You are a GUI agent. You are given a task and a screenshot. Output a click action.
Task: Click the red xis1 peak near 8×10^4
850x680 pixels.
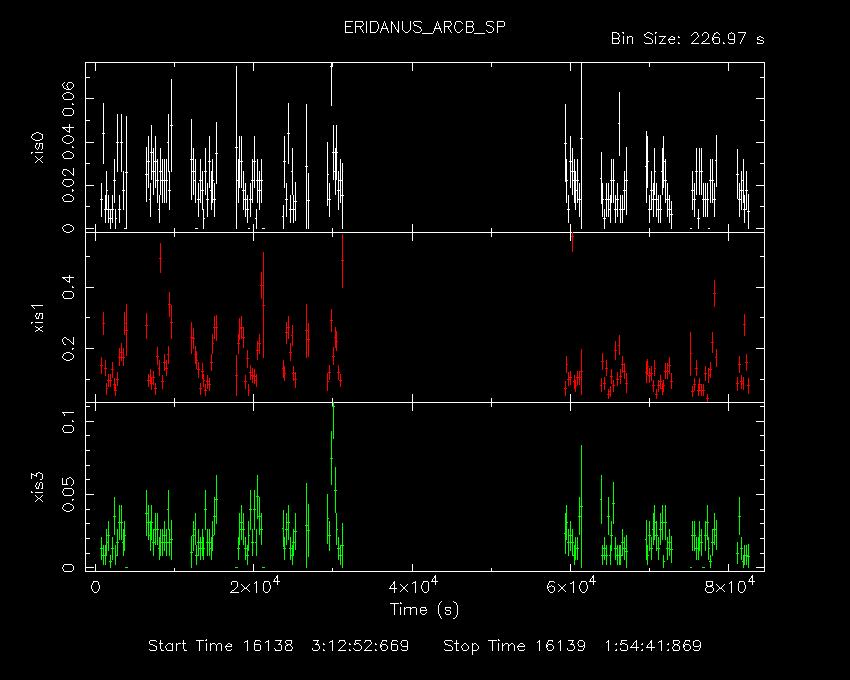(x=714, y=294)
